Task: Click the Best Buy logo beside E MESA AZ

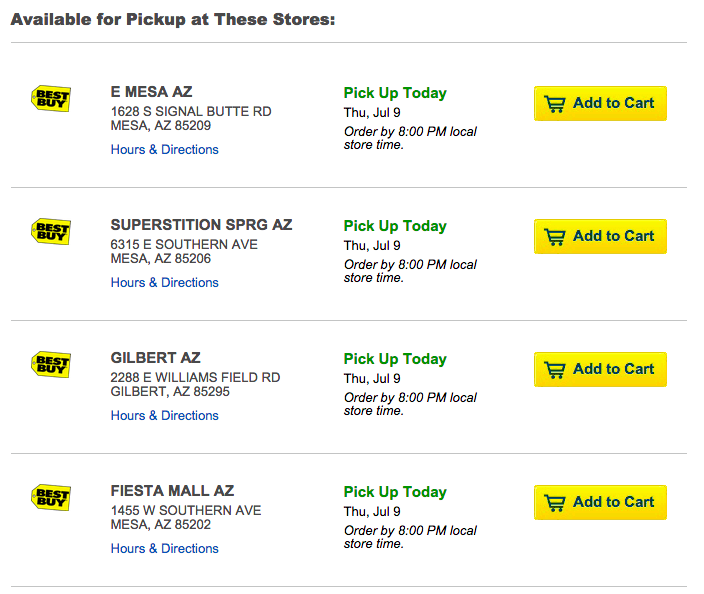Action: tap(51, 98)
